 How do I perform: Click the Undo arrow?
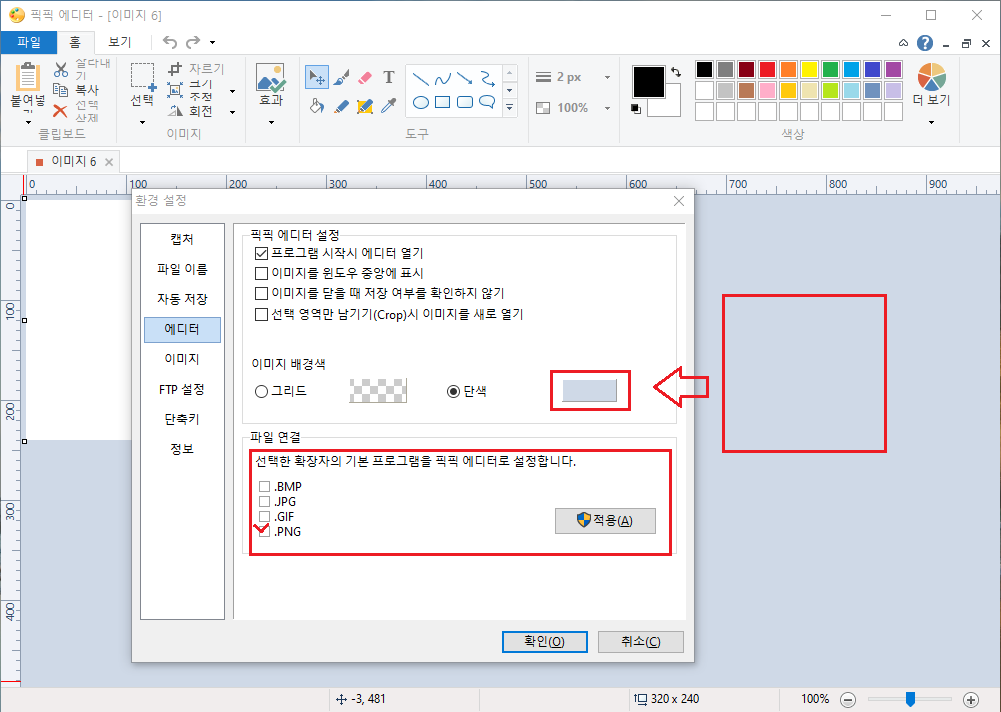coord(170,42)
